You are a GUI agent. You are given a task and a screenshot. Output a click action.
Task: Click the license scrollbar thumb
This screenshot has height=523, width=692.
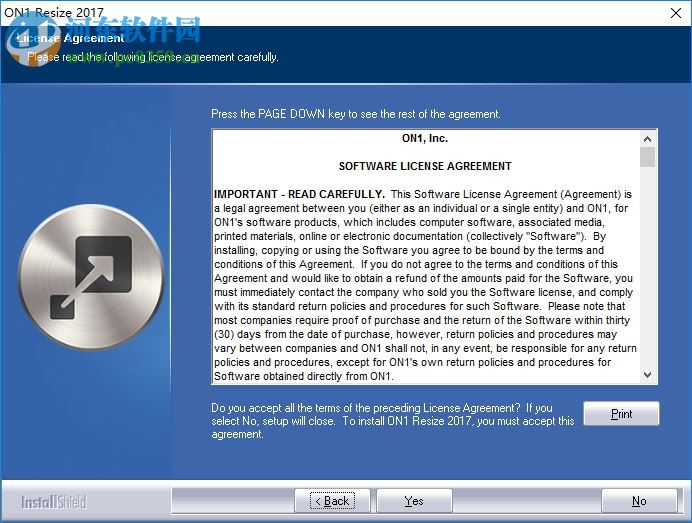tap(647, 157)
